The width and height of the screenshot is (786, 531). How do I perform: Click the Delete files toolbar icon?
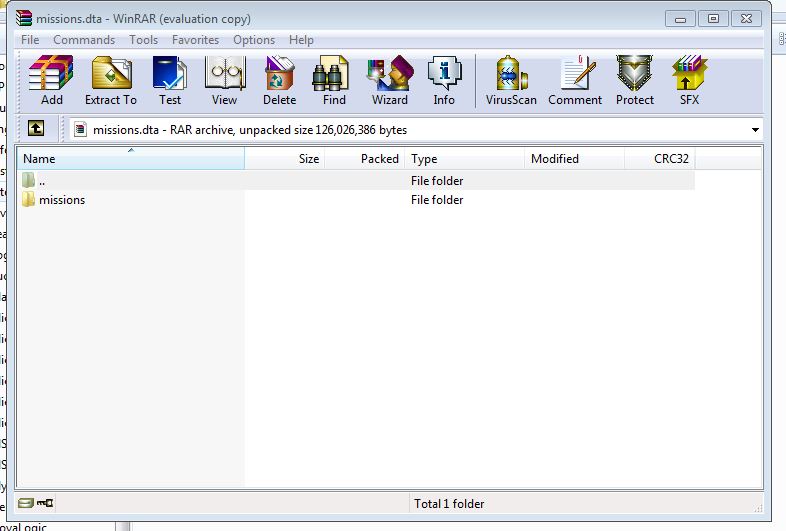[x=279, y=80]
